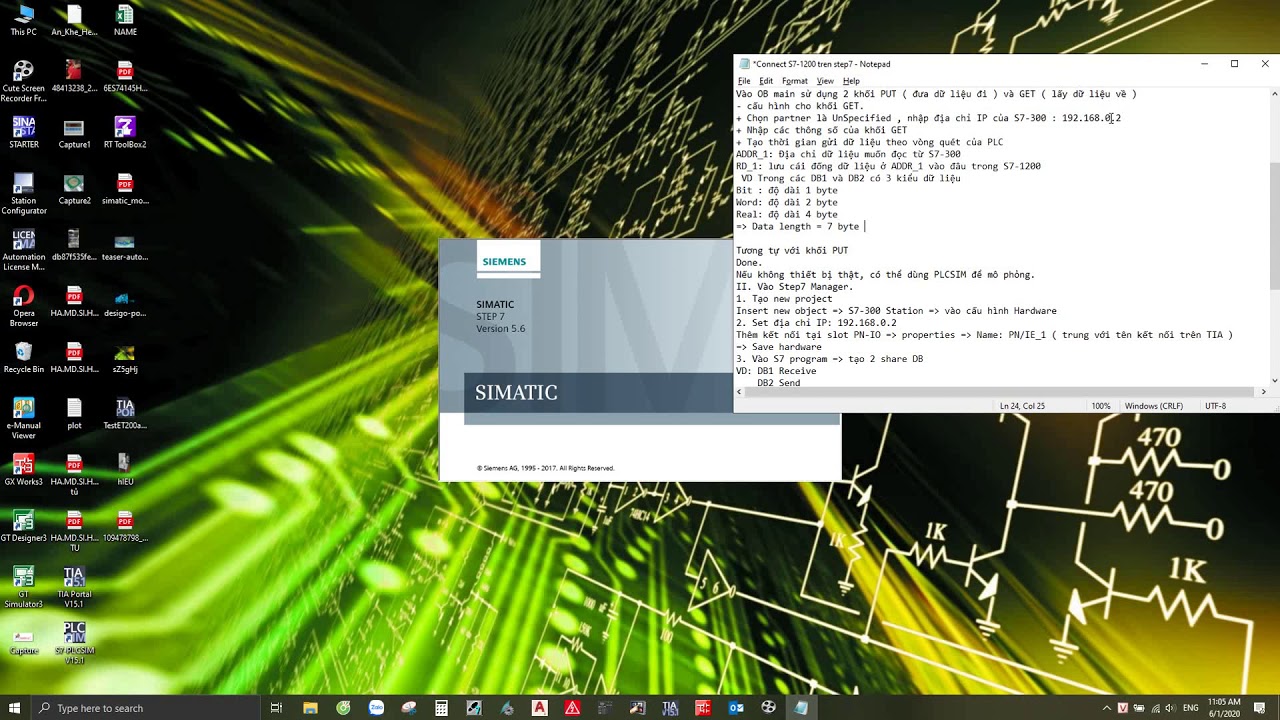Switch to Notepad taskbar button

(x=801, y=708)
